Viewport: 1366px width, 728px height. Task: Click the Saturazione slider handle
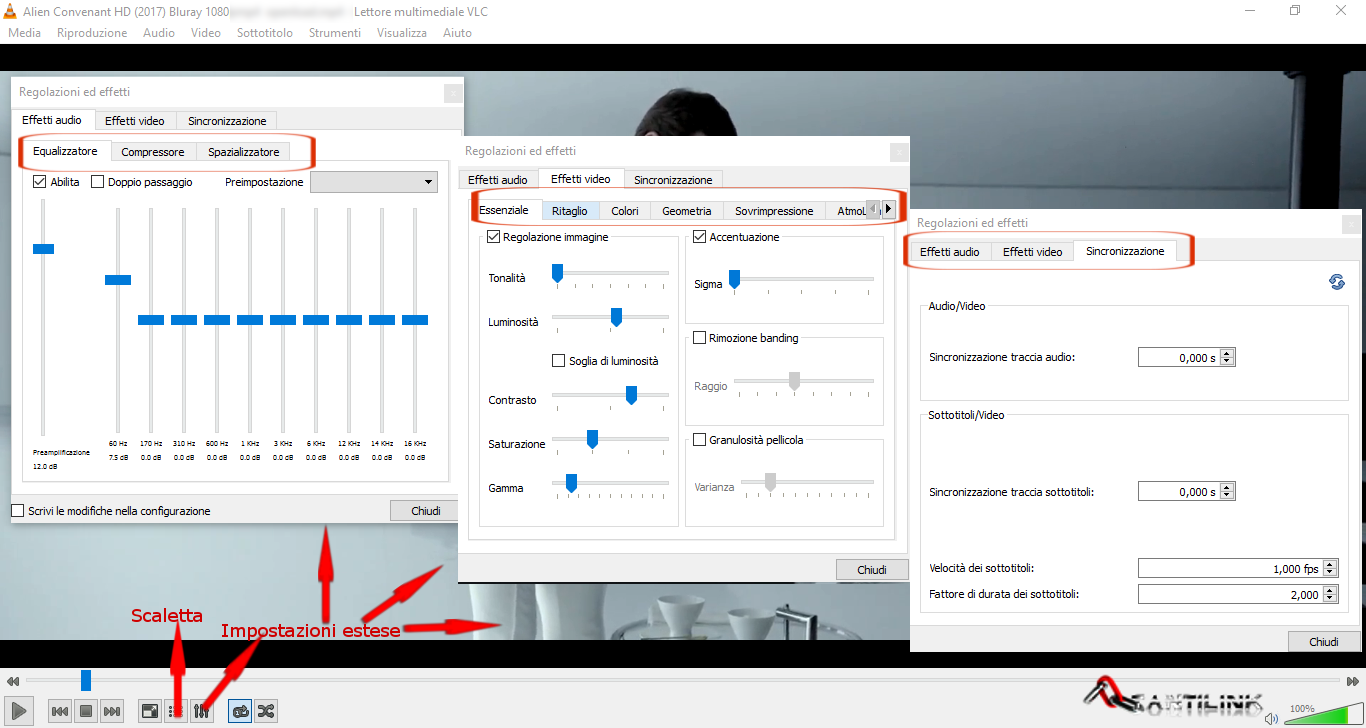click(x=592, y=438)
